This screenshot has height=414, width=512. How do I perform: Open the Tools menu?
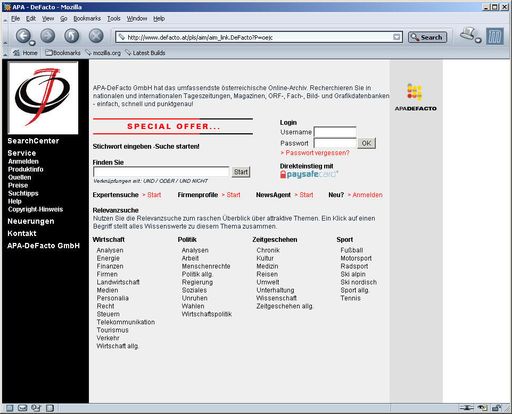point(114,19)
